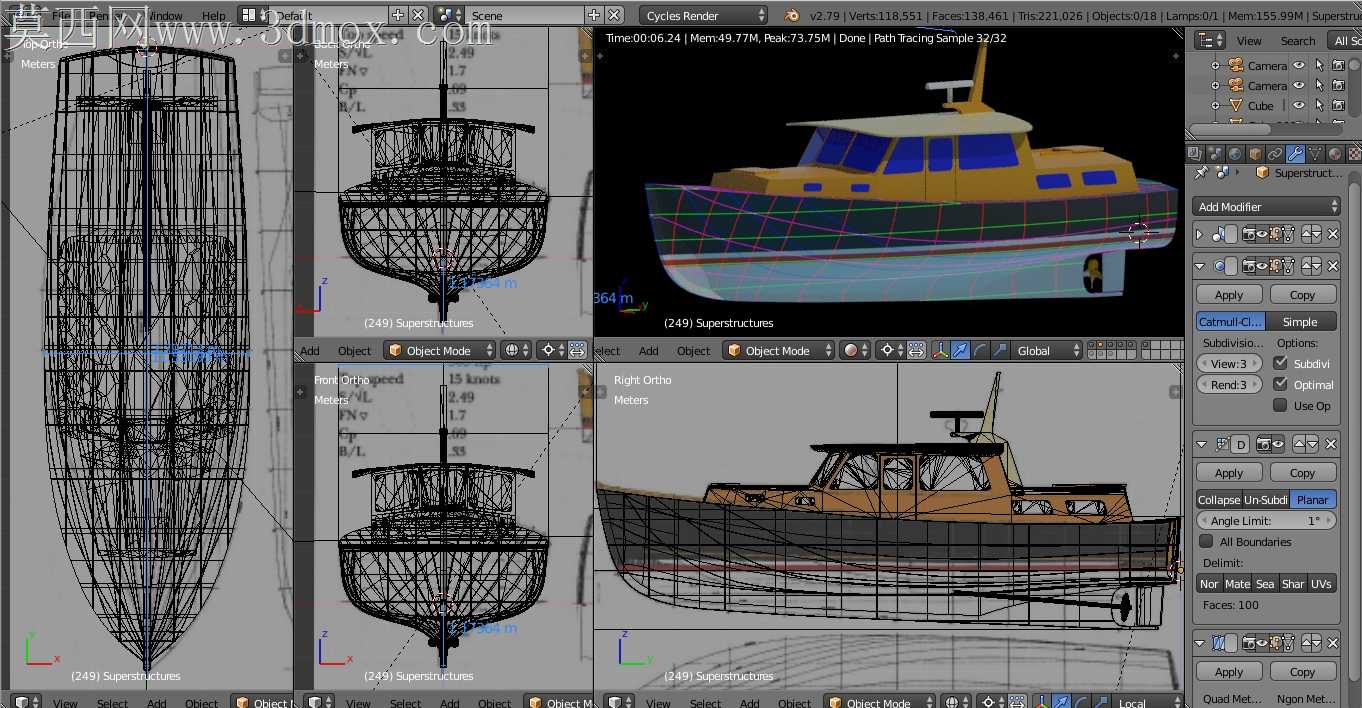This screenshot has width=1362, height=708.
Task: Open viewport shading dropdown in render viewport header
Action: [855, 350]
